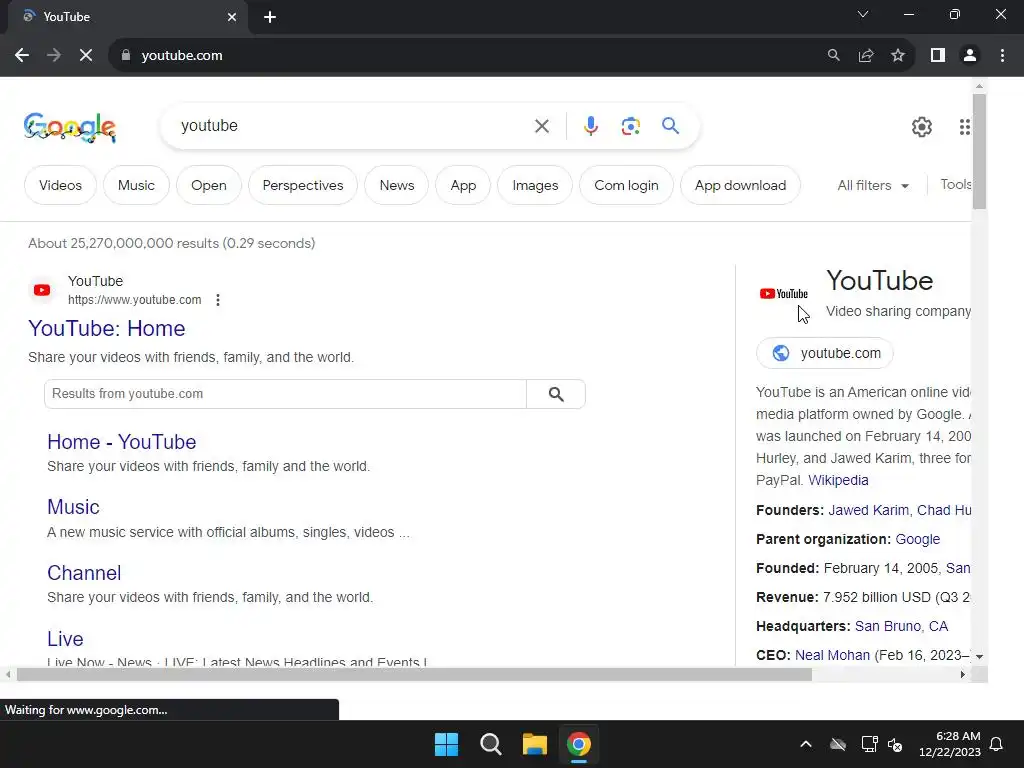
Task: Click the Google logo
Action: [x=70, y=127]
